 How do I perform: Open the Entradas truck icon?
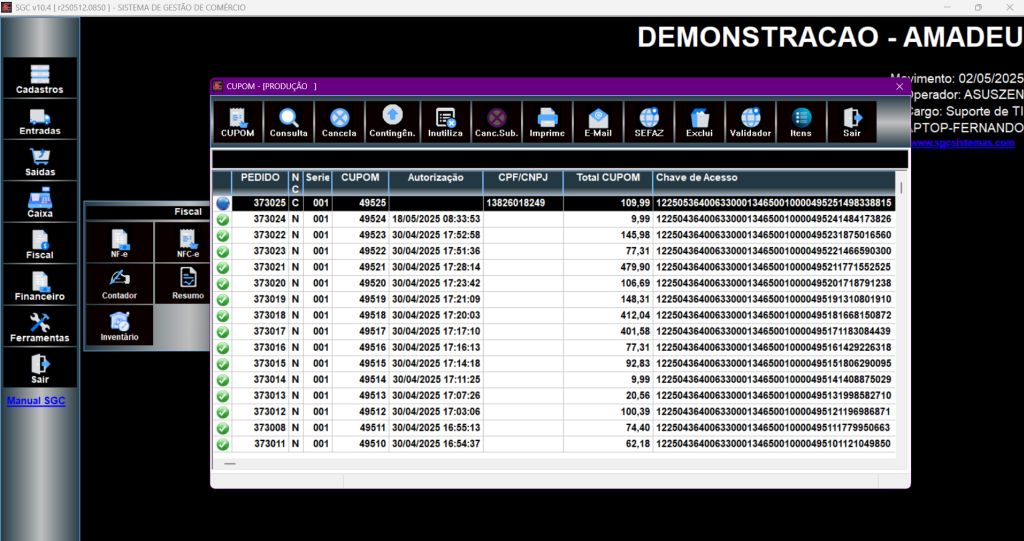pyautogui.click(x=40, y=120)
